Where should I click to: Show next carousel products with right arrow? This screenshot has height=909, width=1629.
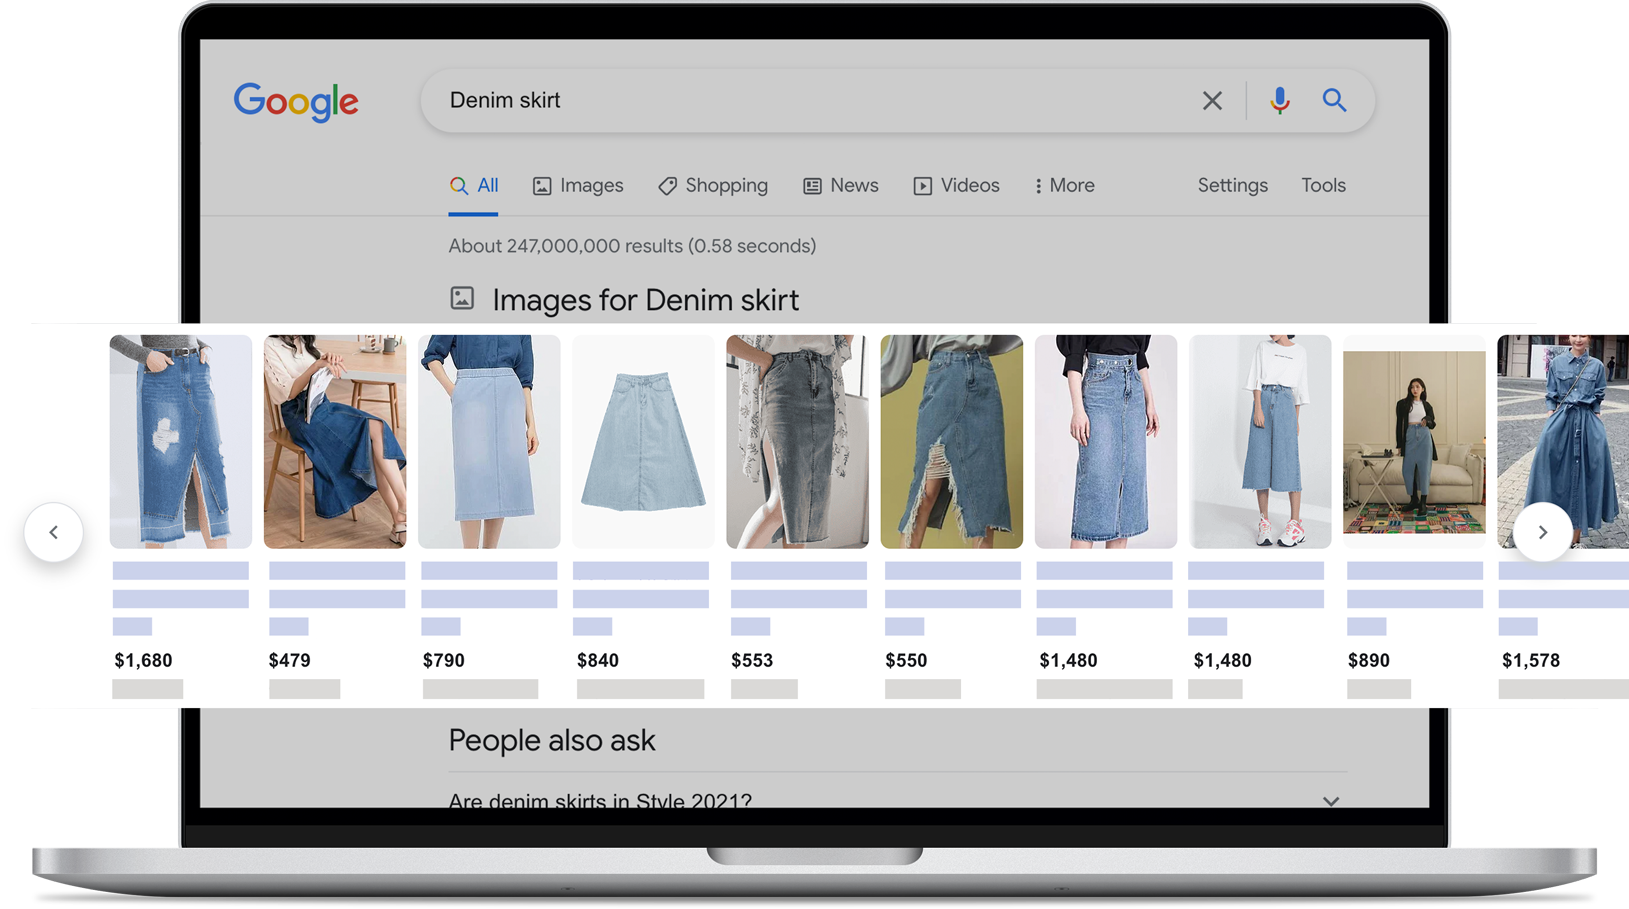pos(1542,532)
